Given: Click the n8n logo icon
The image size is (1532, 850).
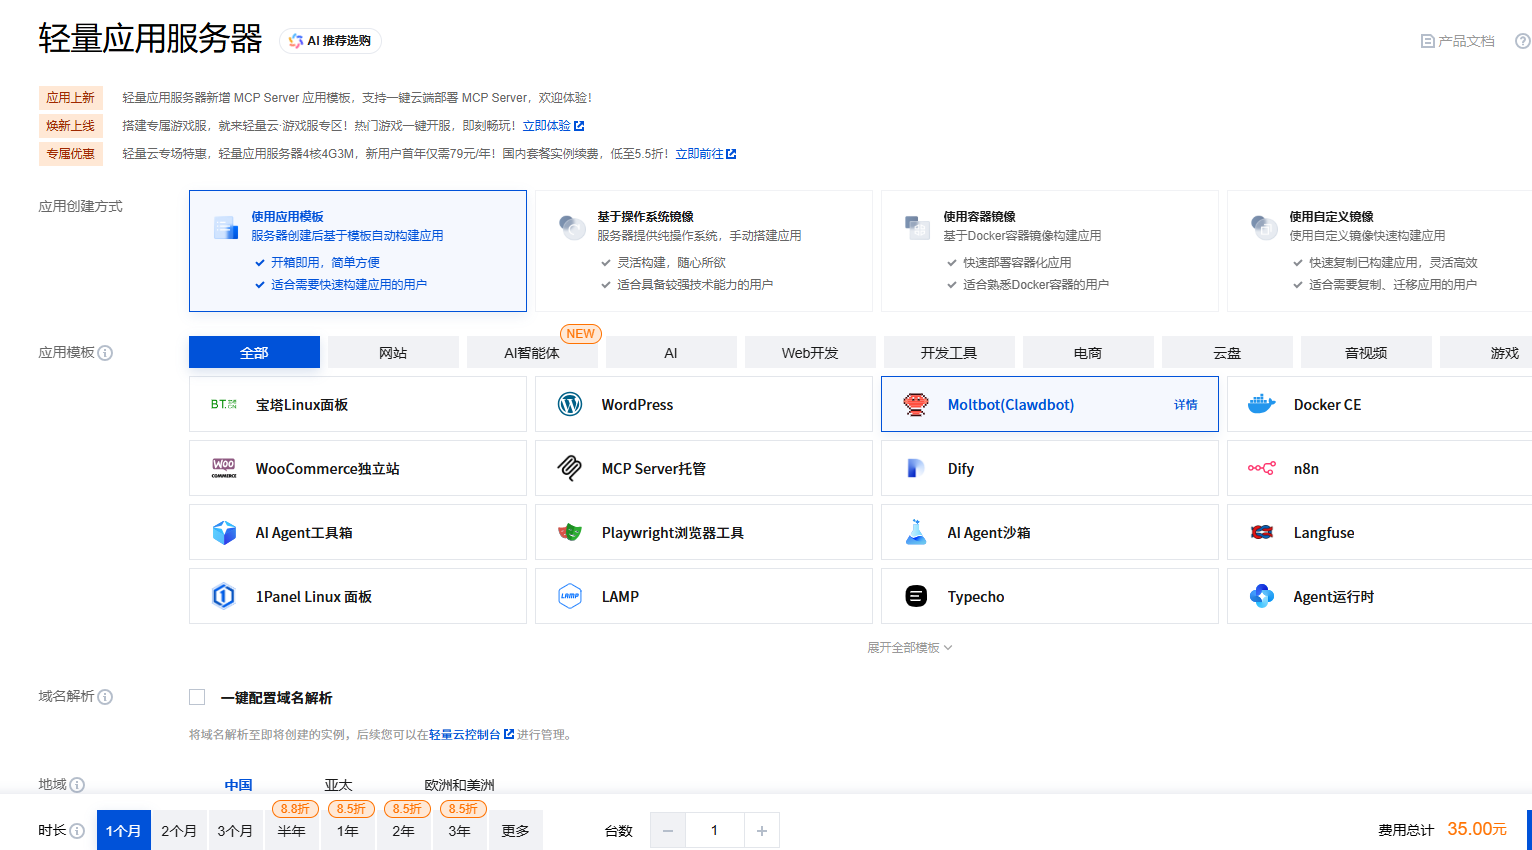Looking at the screenshot, I should click(x=1262, y=469).
